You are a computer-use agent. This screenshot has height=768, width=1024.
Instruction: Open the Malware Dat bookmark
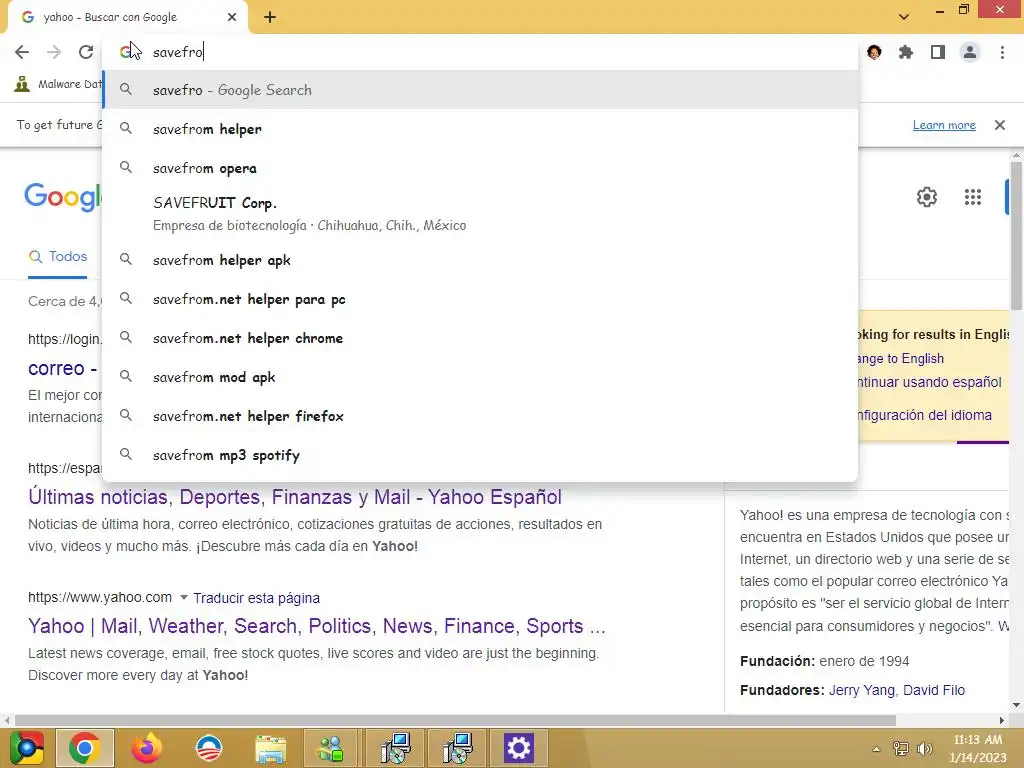pos(59,84)
